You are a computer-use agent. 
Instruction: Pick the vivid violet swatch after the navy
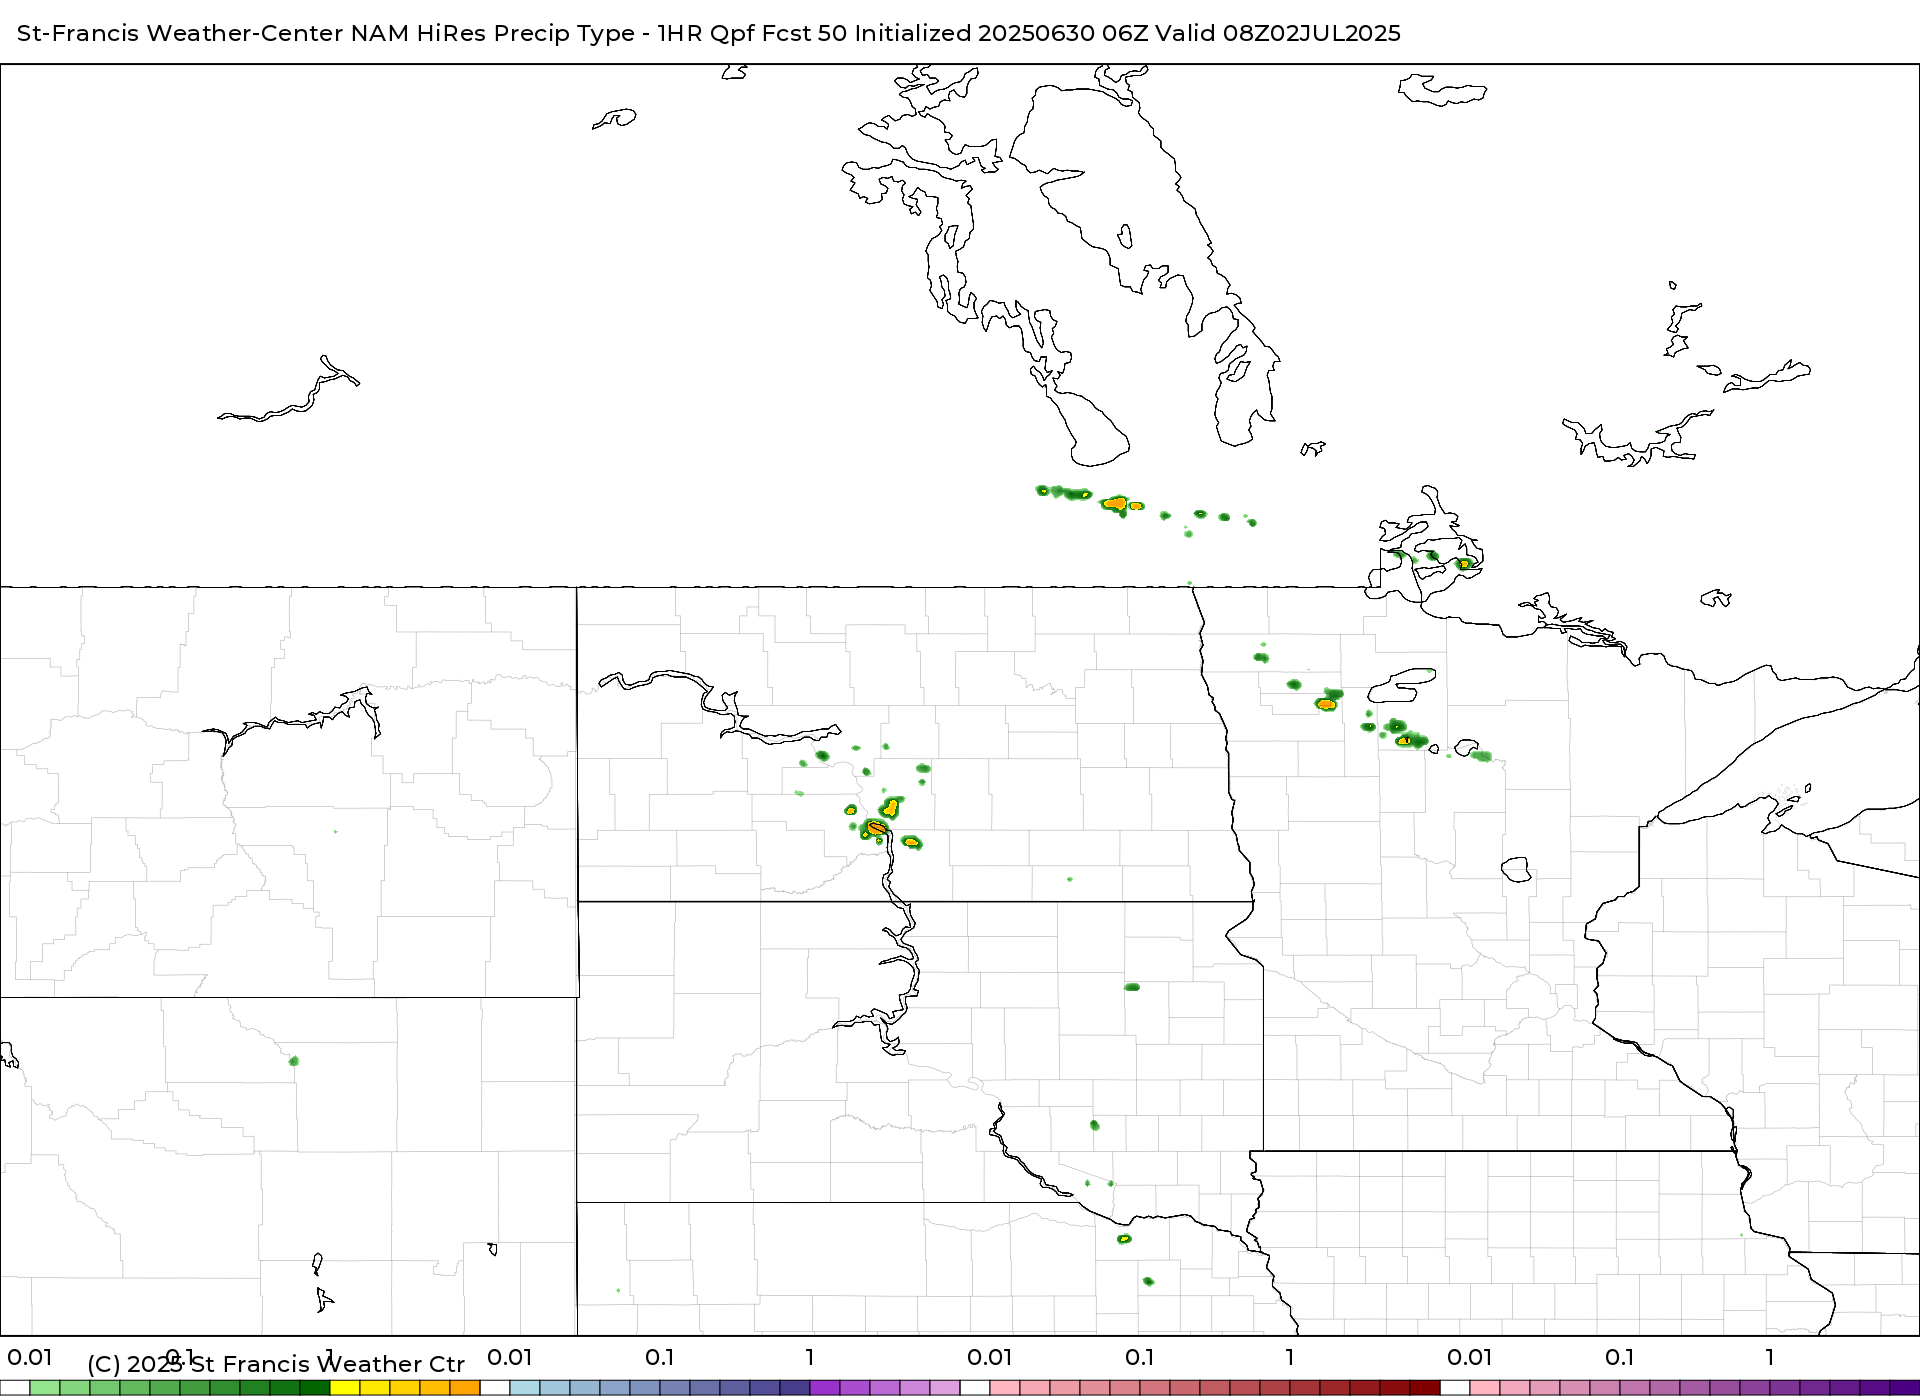tap(825, 1388)
